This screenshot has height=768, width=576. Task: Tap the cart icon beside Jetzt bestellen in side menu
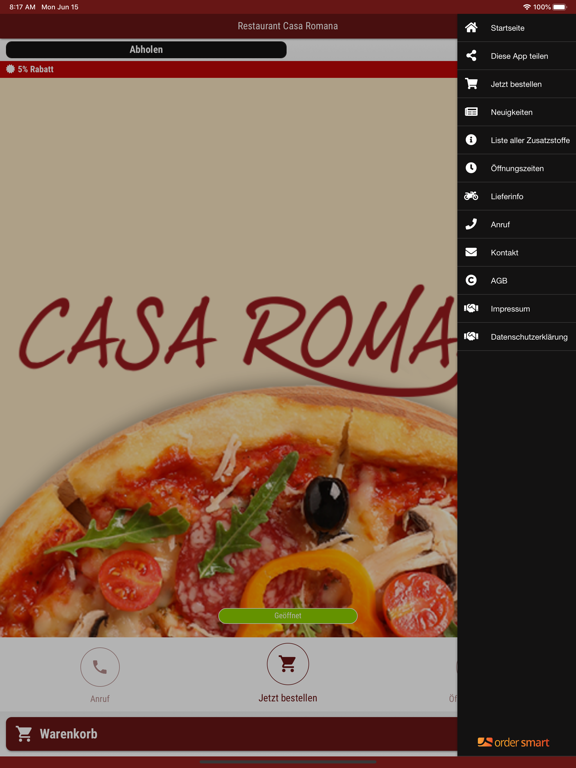point(471,84)
